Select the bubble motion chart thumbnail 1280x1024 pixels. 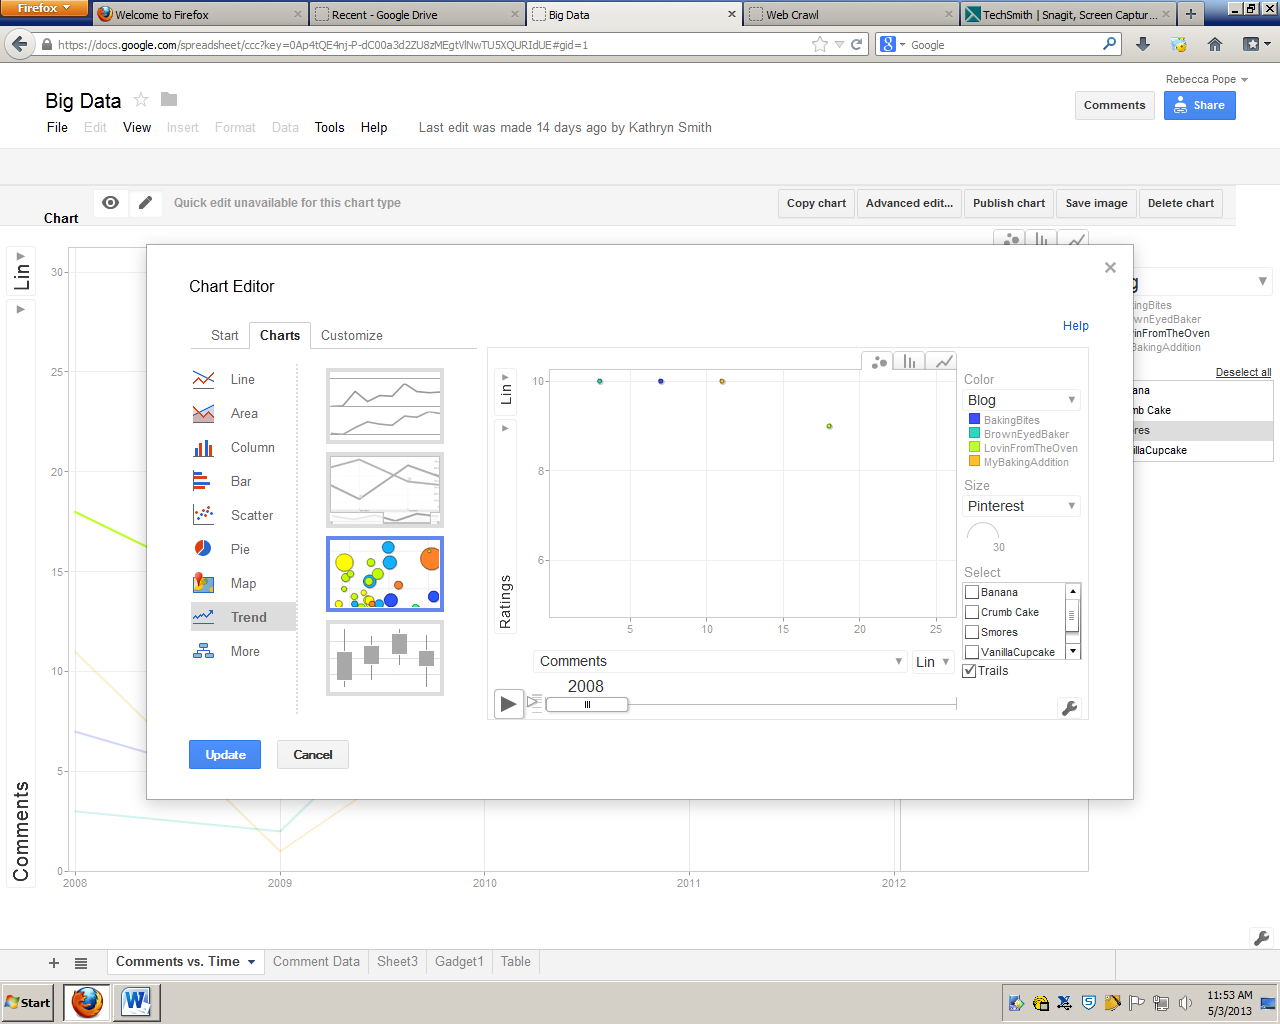(x=385, y=574)
